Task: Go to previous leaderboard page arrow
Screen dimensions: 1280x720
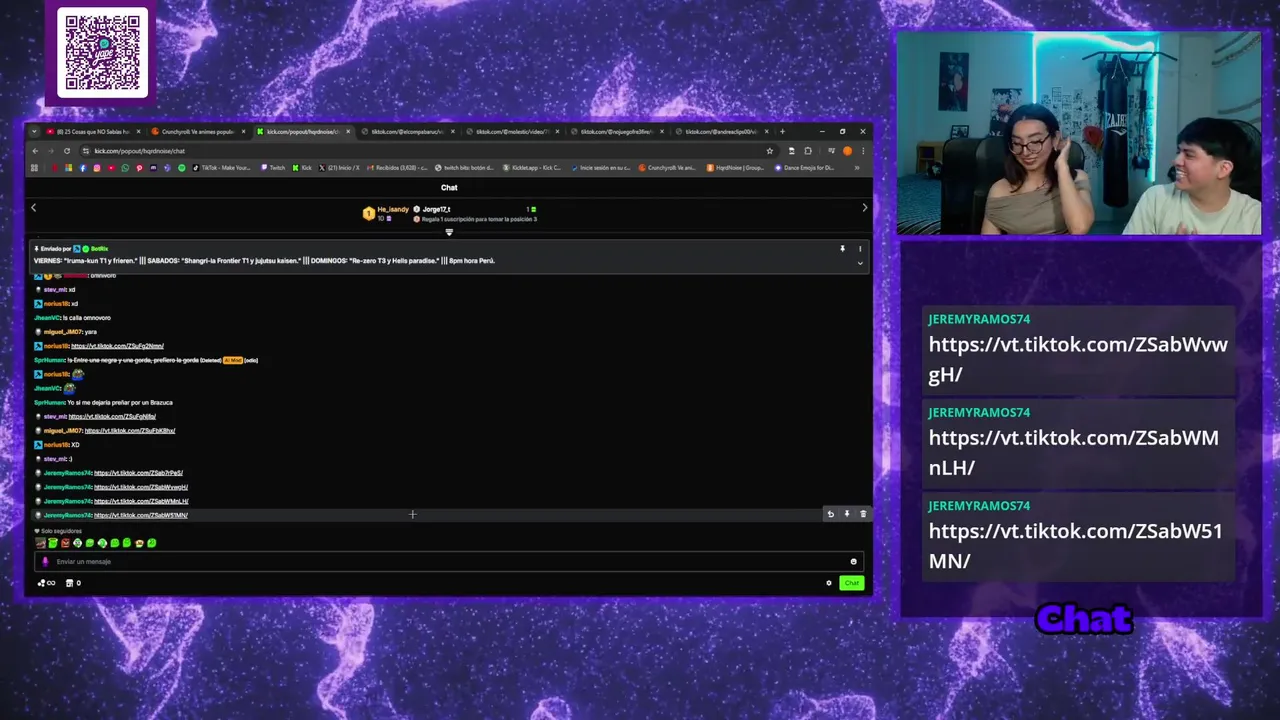Action: (x=33, y=208)
